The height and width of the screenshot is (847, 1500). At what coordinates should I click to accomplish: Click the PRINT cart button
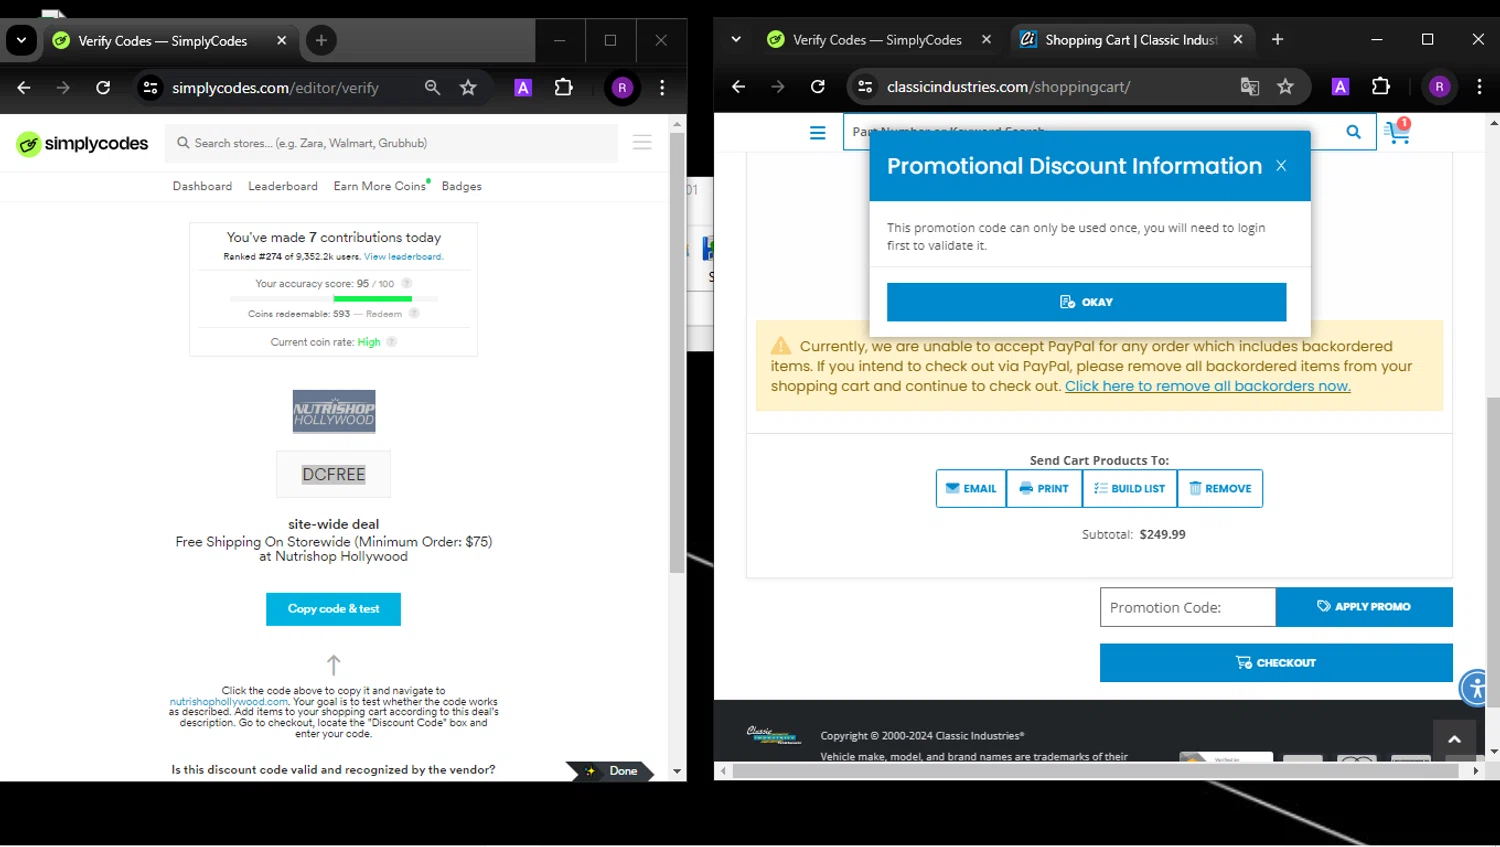tap(1044, 489)
